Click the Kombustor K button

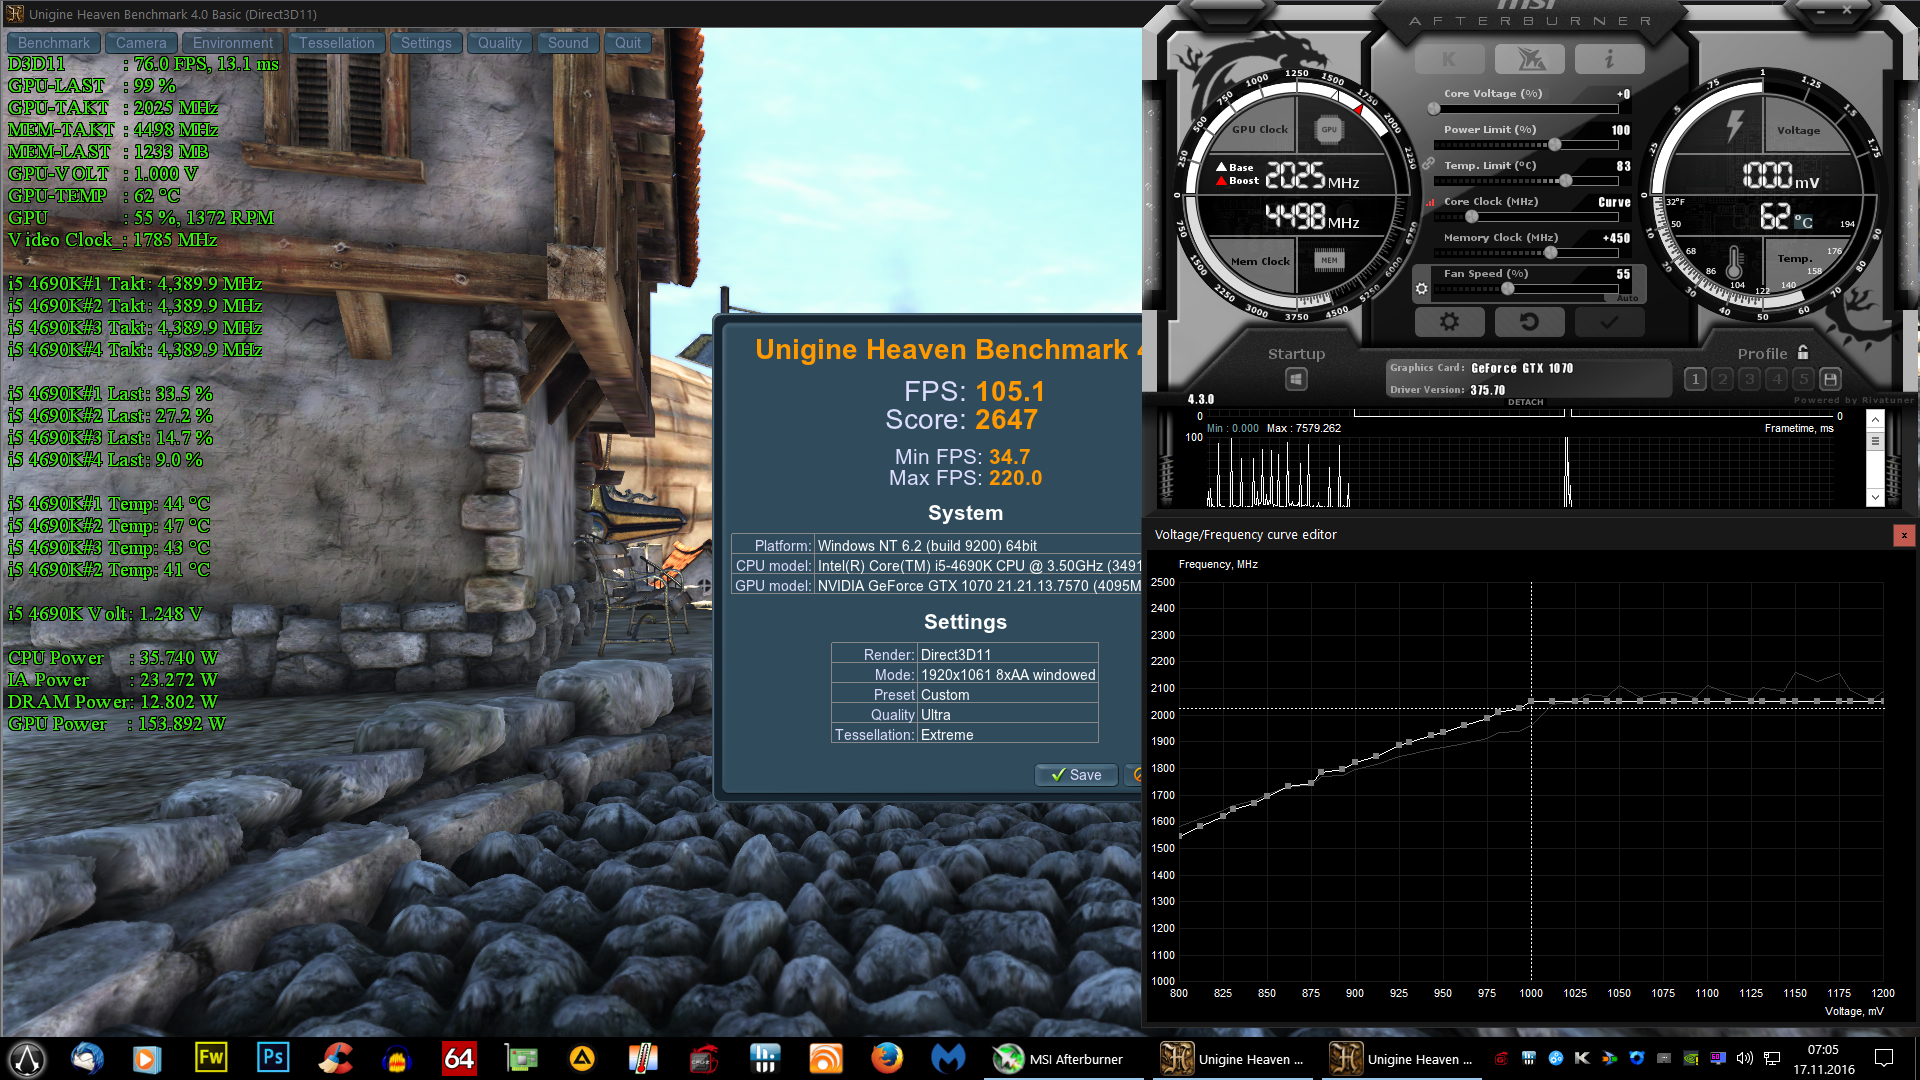[1449, 60]
